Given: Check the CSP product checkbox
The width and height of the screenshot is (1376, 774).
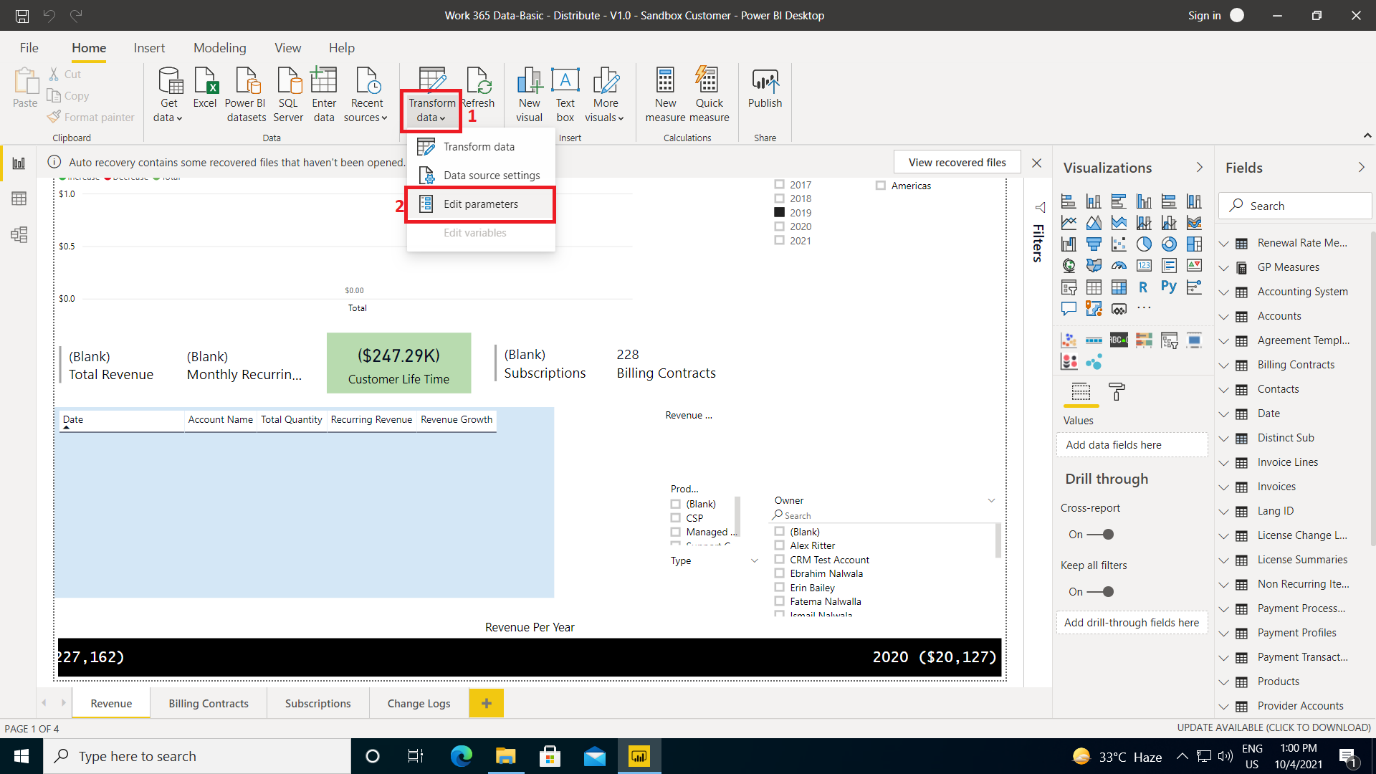Looking at the screenshot, I should coord(676,519).
